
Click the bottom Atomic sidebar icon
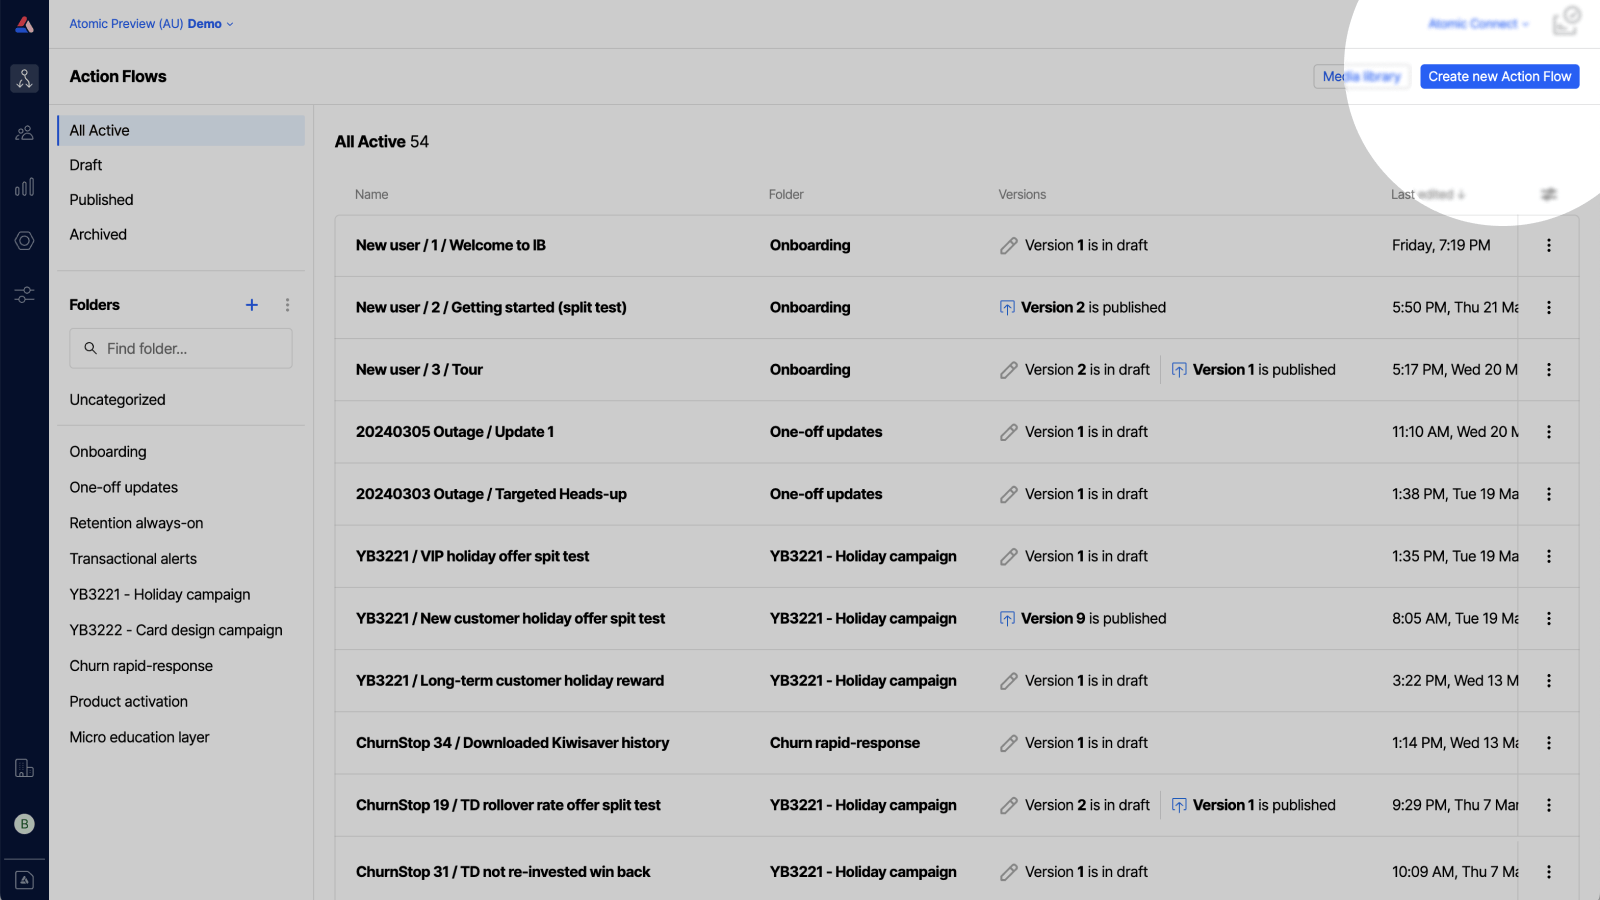(x=24, y=880)
